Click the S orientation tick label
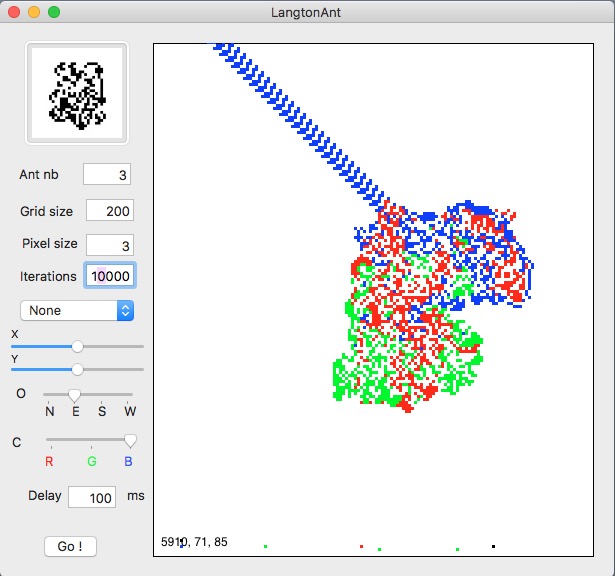The width and height of the screenshot is (615, 576). 102,411
